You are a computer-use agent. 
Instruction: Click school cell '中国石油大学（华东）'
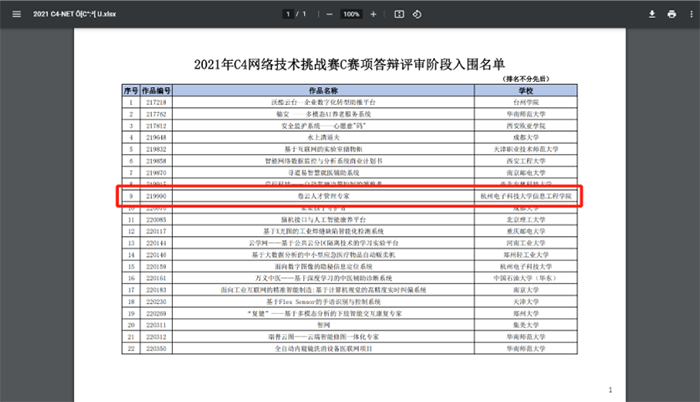(x=526, y=278)
